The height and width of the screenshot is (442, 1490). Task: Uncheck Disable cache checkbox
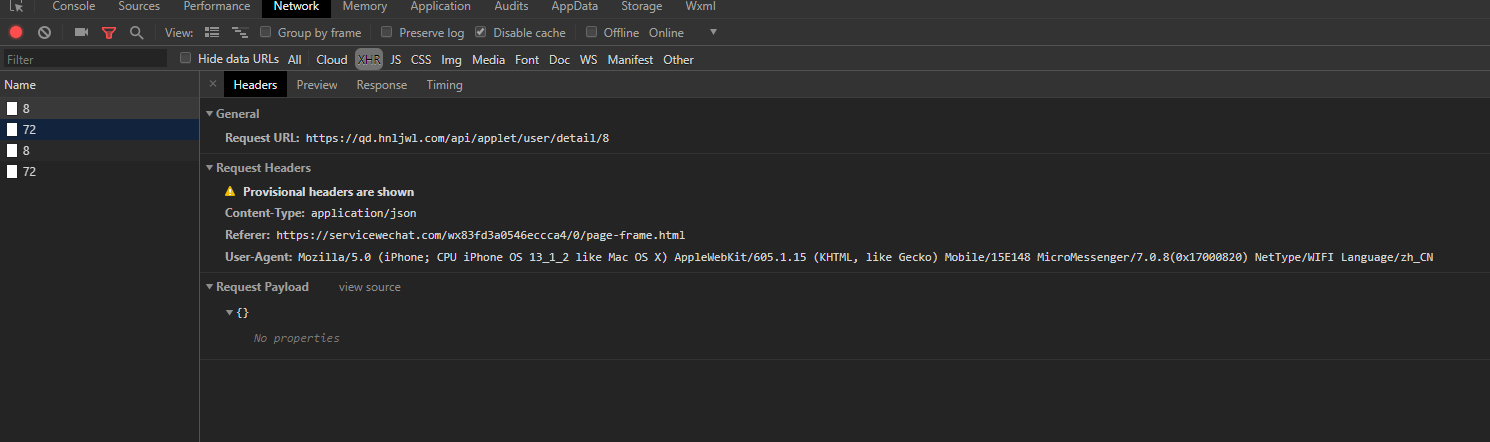[x=481, y=33]
